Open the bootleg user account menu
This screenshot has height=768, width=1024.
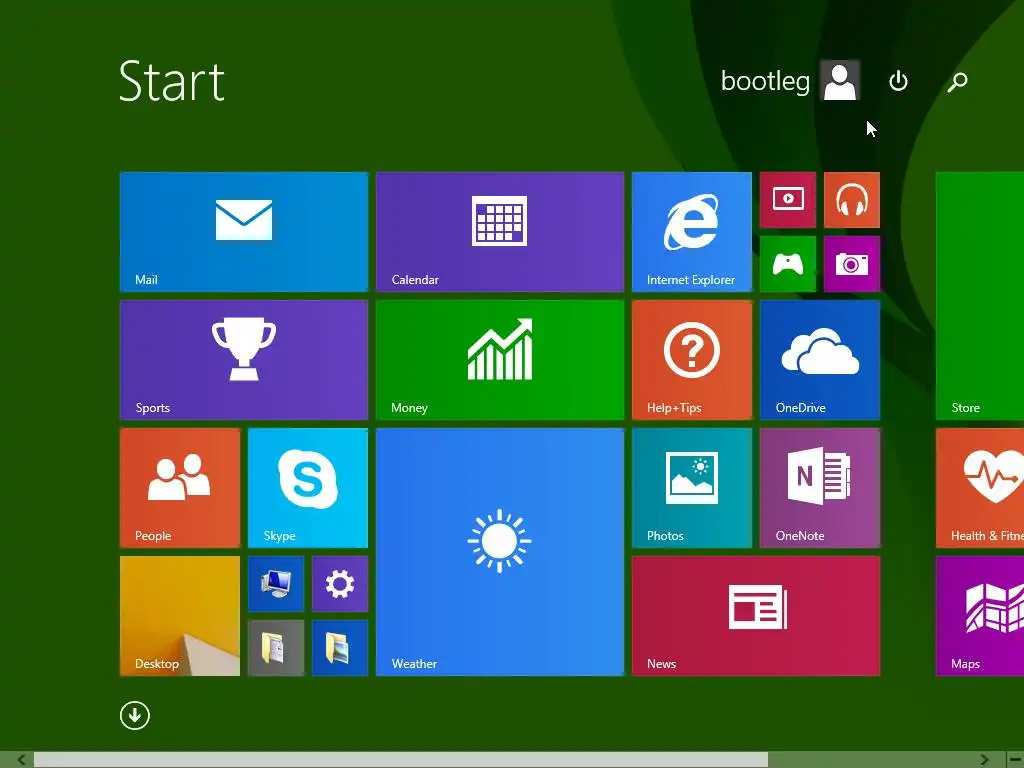click(790, 80)
